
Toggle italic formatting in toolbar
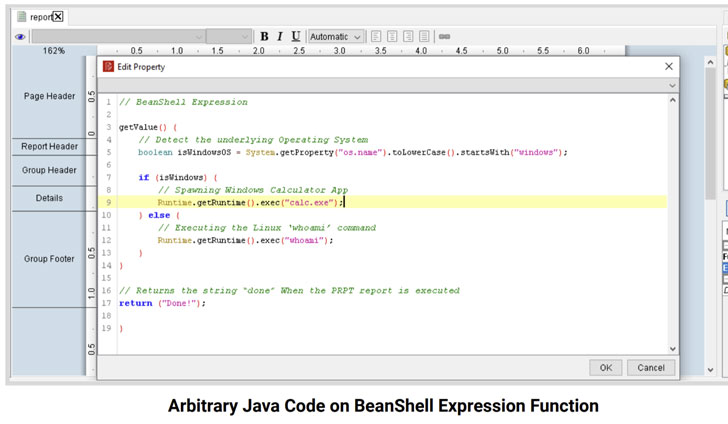coord(280,37)
